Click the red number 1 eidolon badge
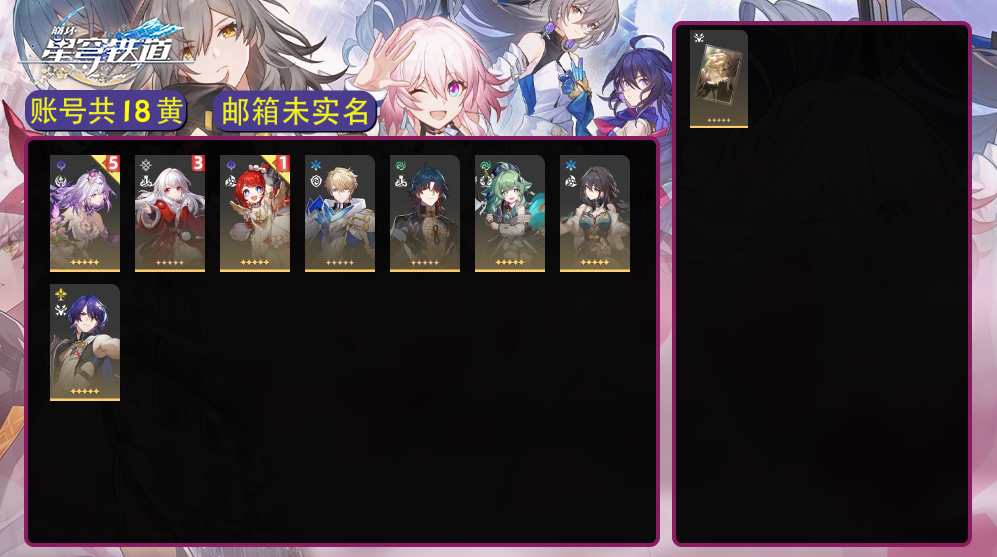Viewport: 997px width, 557px height. click(282, 163)
